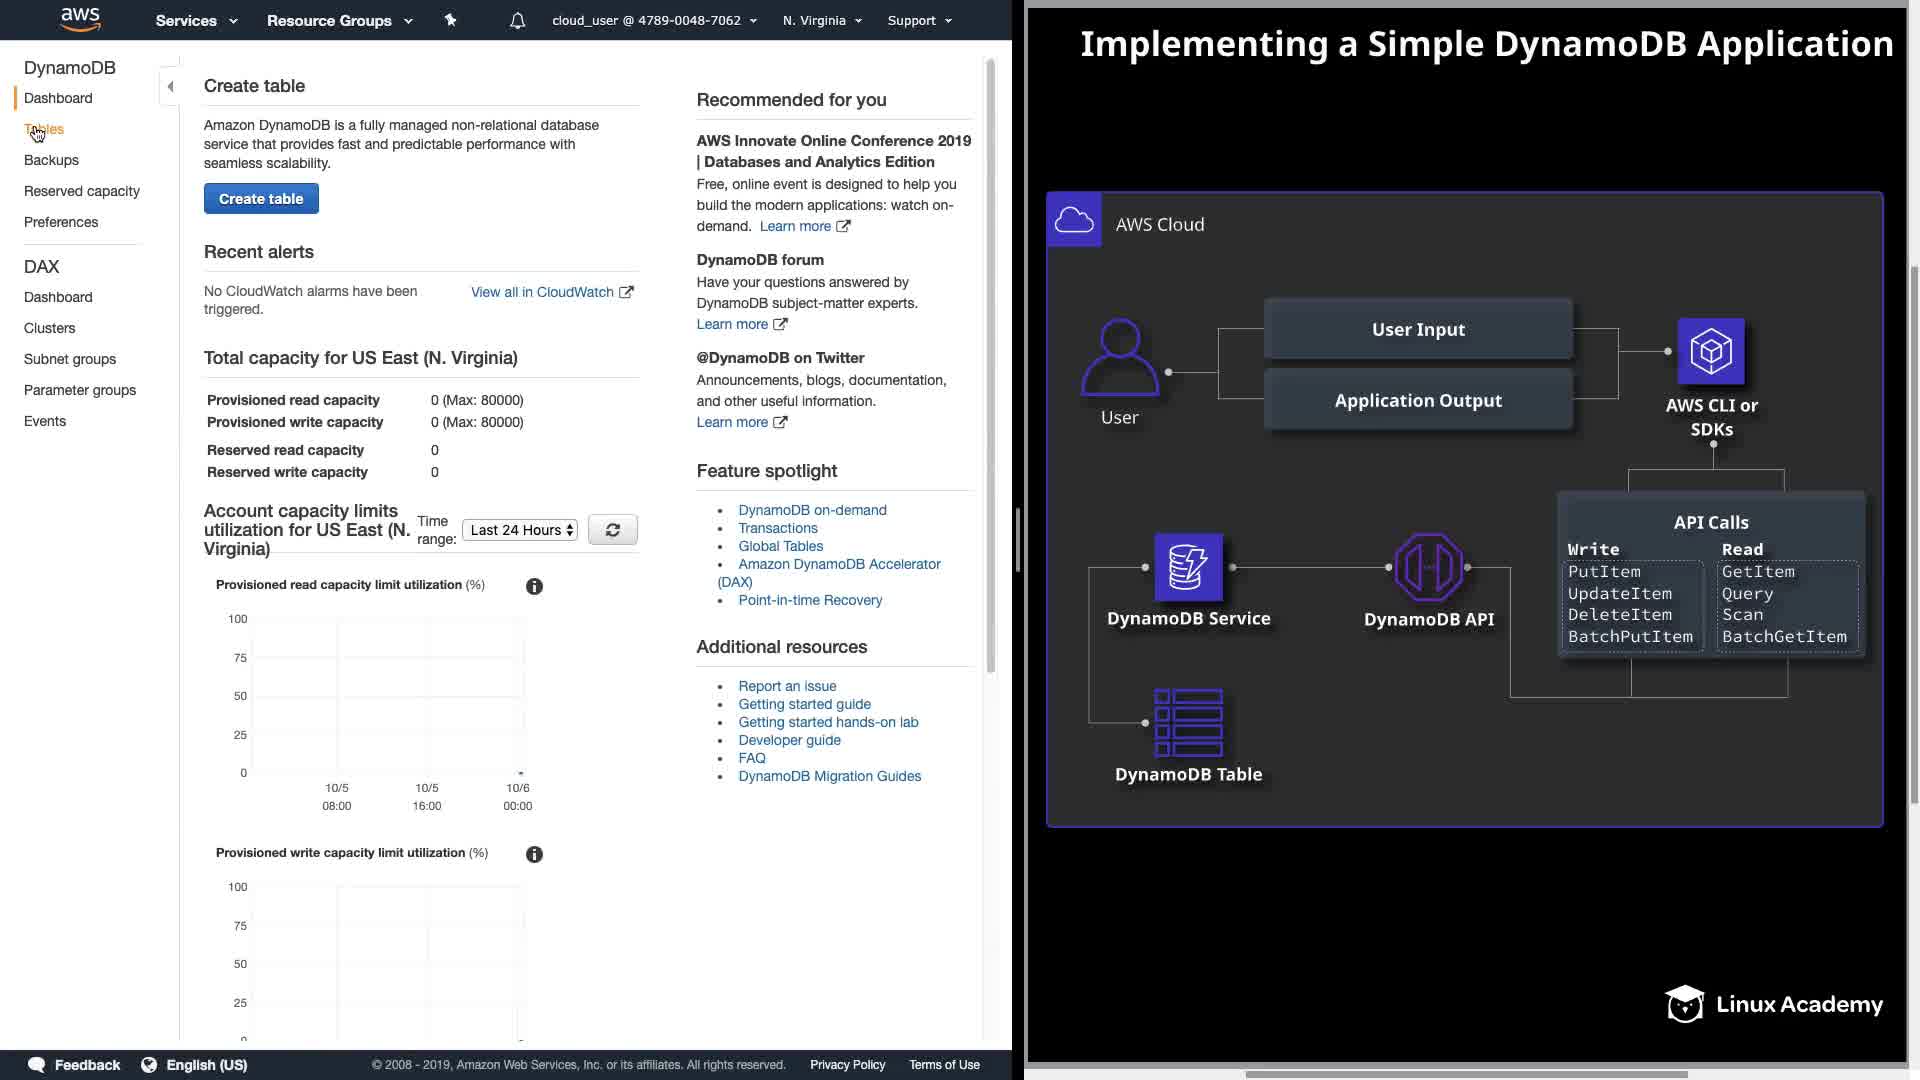Click the pin shortcut icon in navbar
This screenshot has height=1080, width=1920.
(450, 20)
